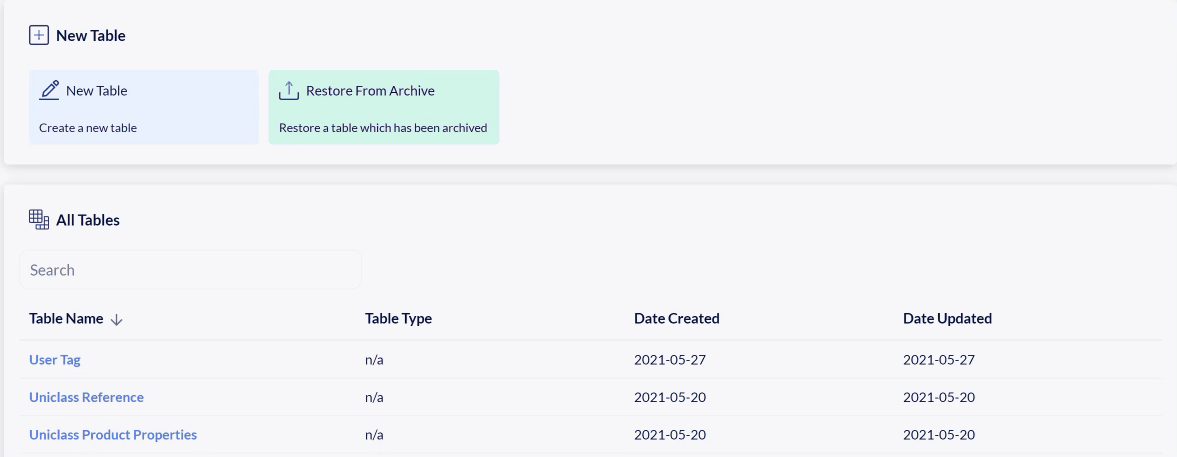Click the grid icon beside All Tables

[x=39, y=219]
